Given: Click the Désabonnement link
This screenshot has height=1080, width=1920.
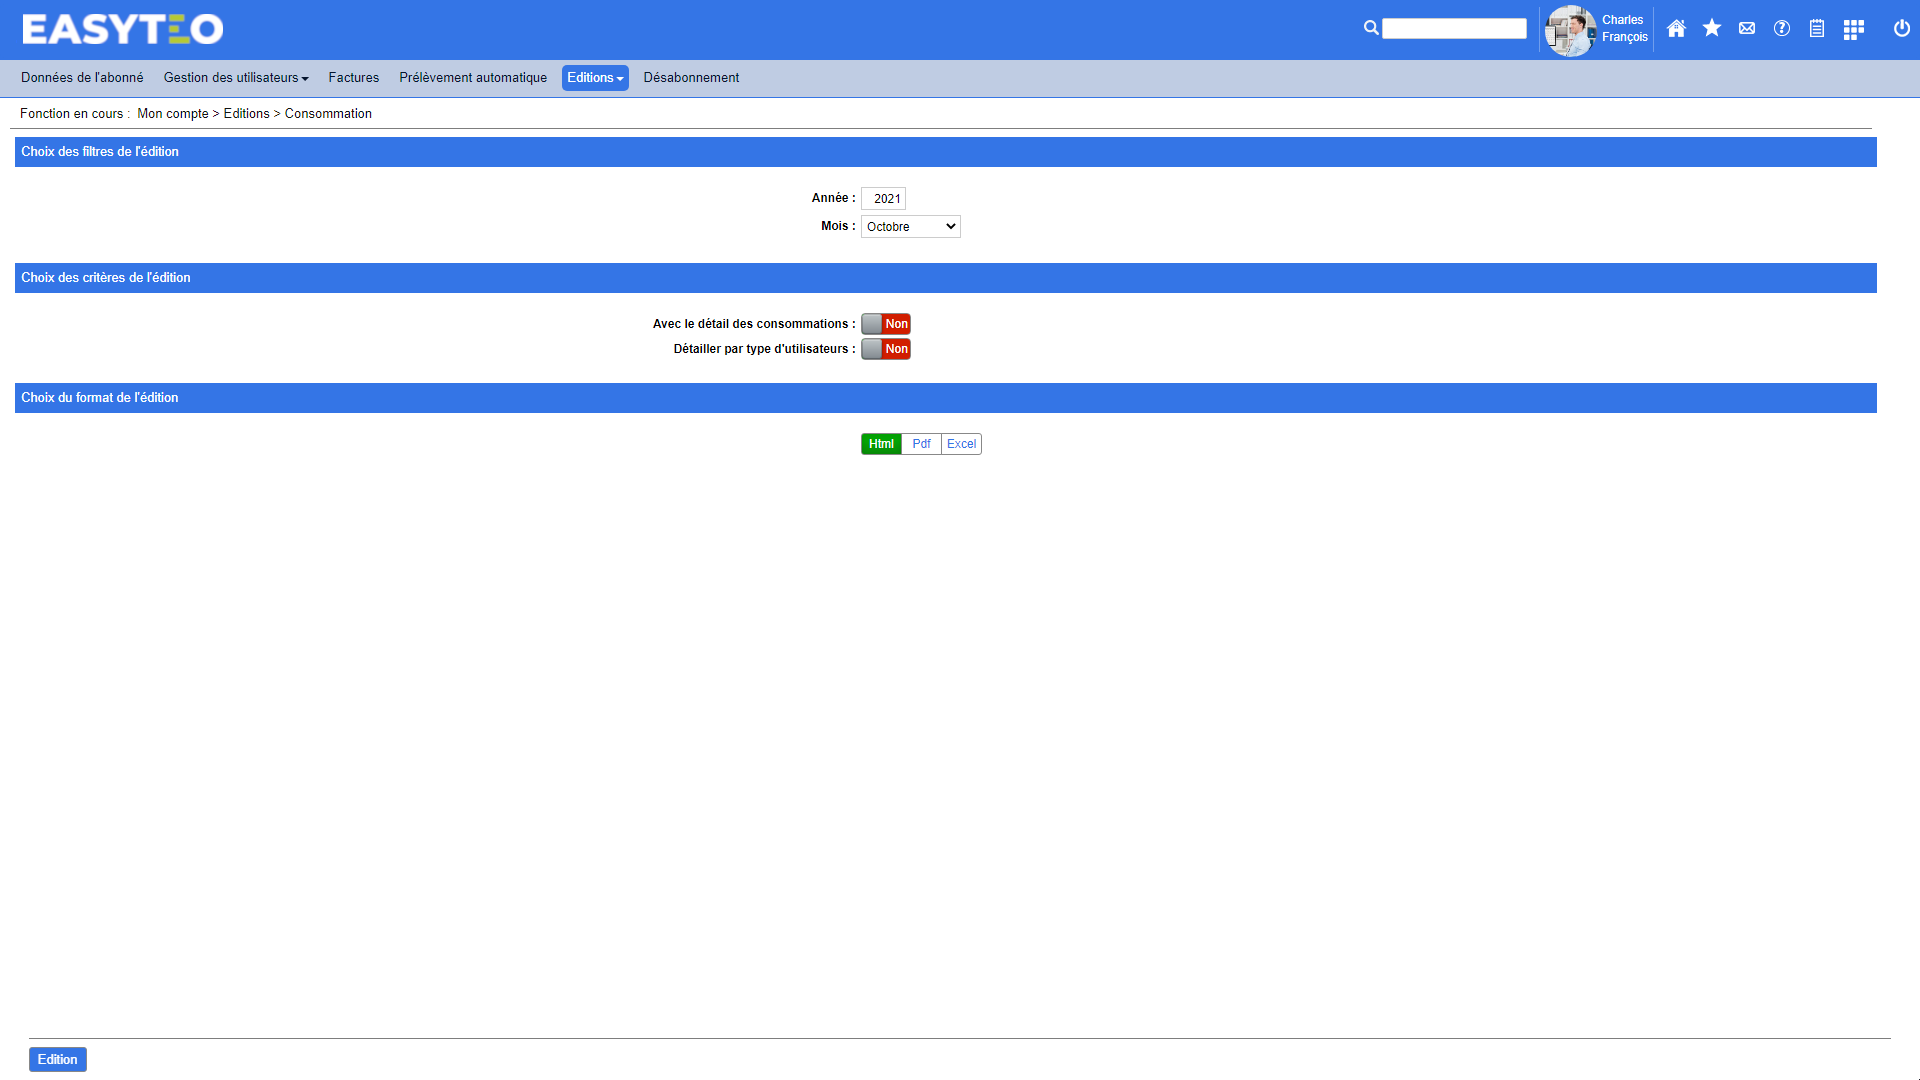Looking at the screenshot, I should (x=691, y=78).
